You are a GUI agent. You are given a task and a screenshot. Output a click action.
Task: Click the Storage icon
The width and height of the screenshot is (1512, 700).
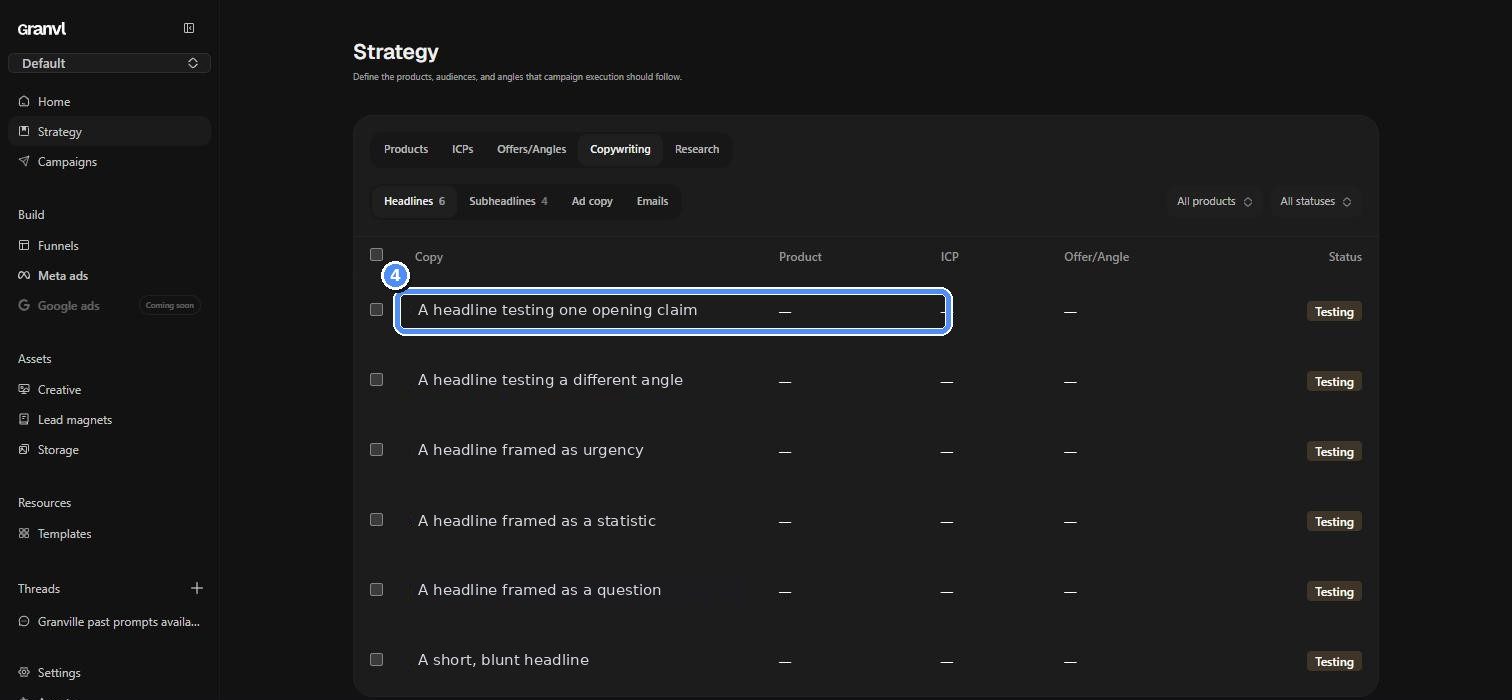tap(25, 449)
